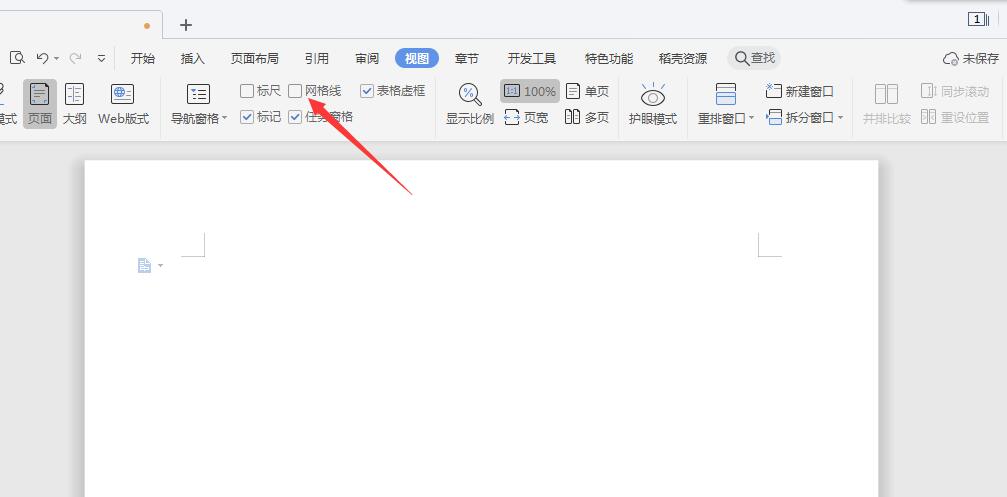This screenshot has height=497, width=1007.
Task: Expand the paragraph layout icon dropdown arrow
Action: coord(160,265)
